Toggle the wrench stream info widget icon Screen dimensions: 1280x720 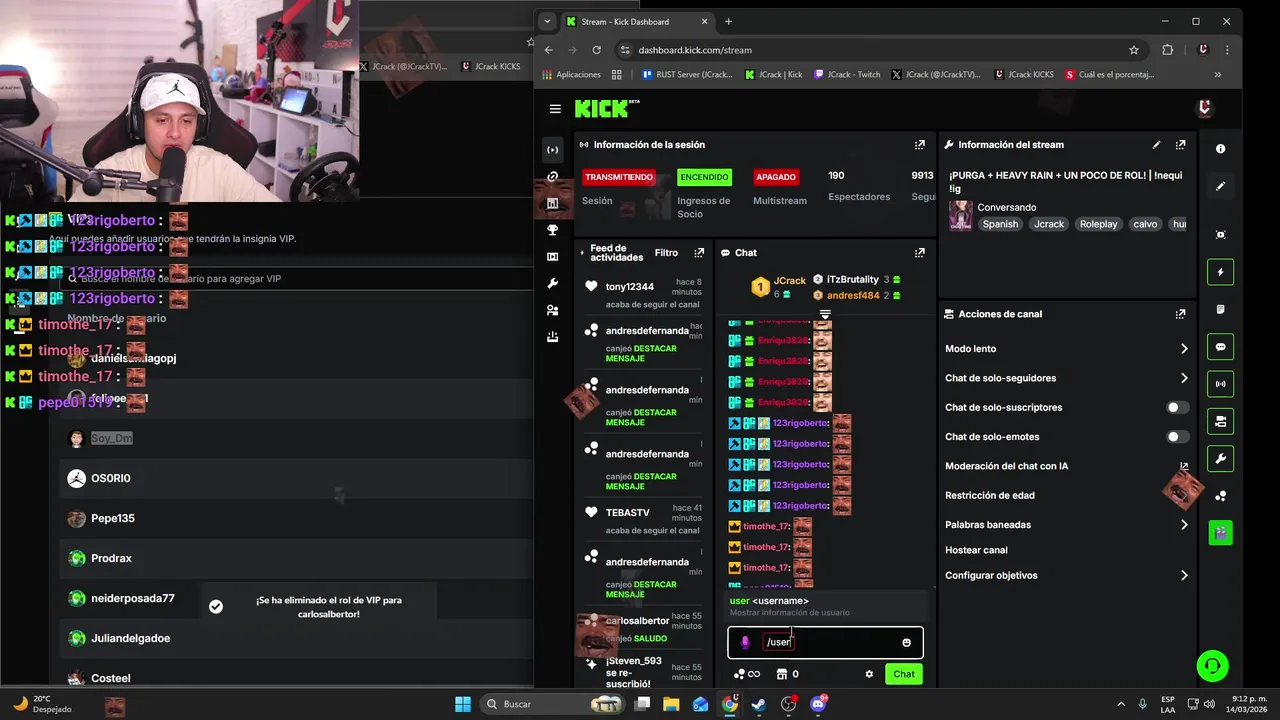[1220, 459]
